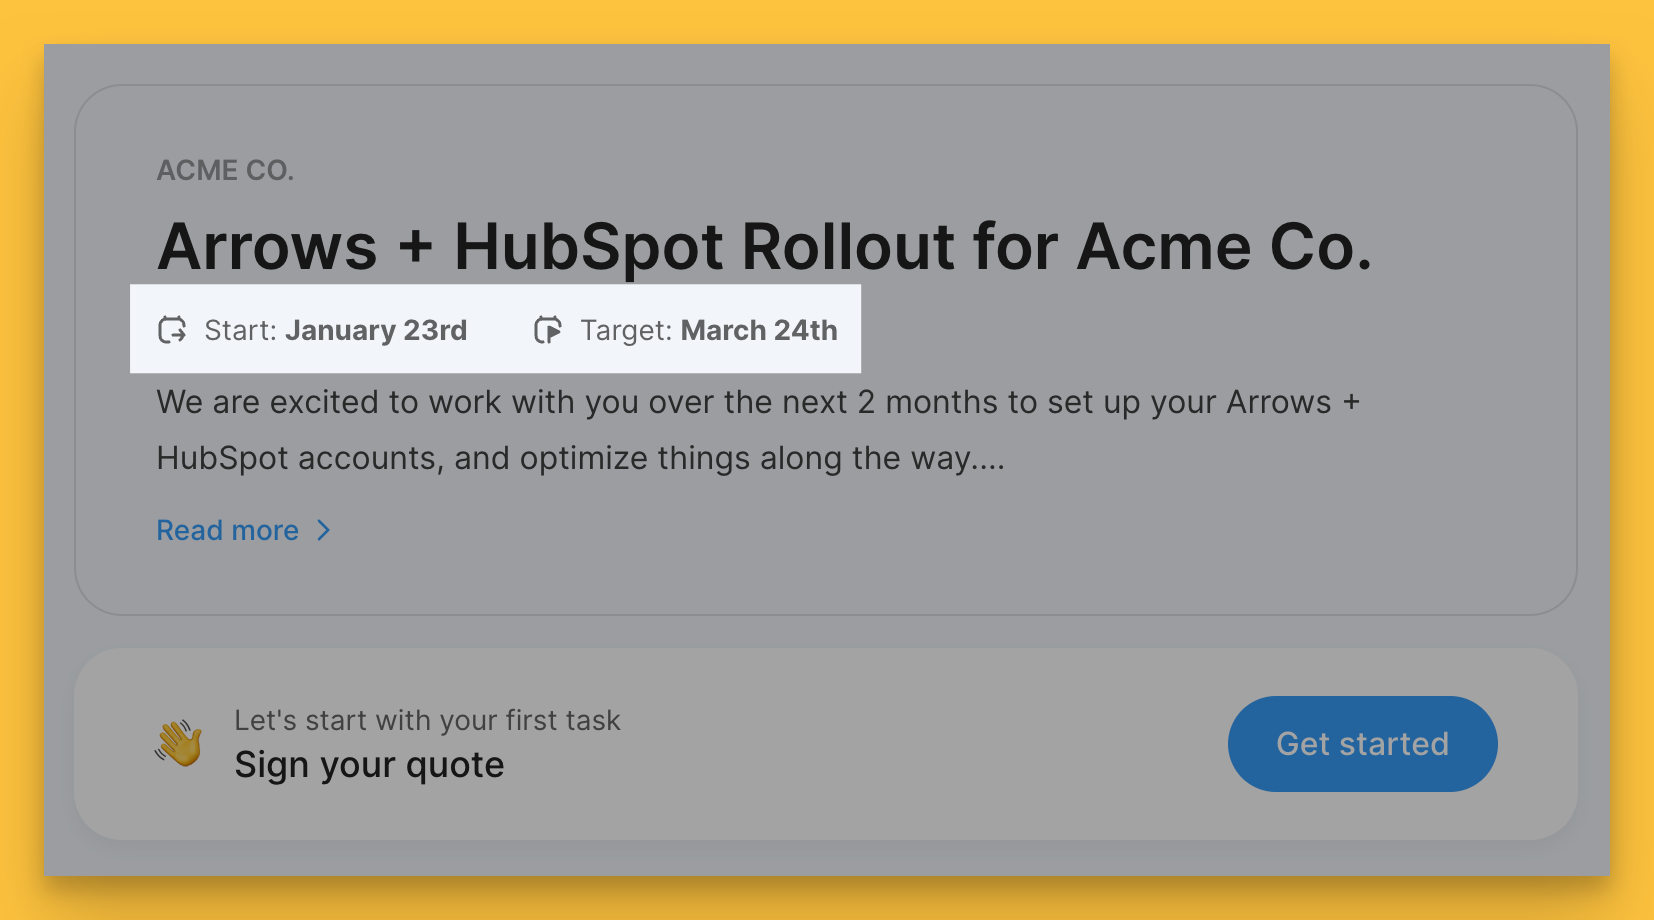Click "Let's start with your first task" text
Screen dimensions: 1654x920
427,720
